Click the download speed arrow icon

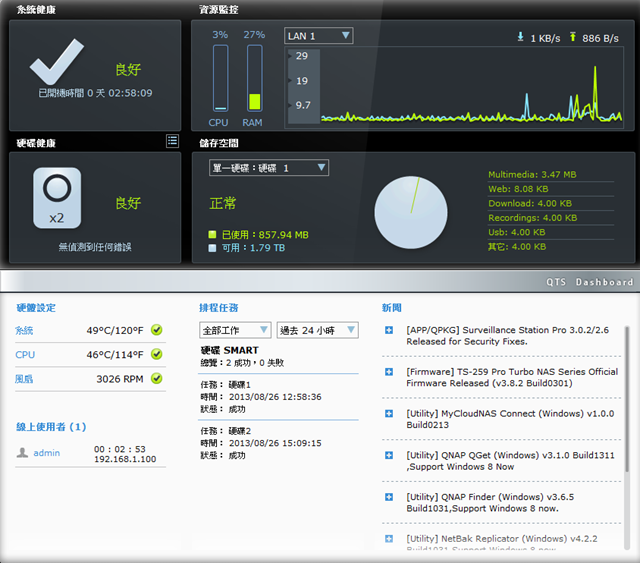520,37
